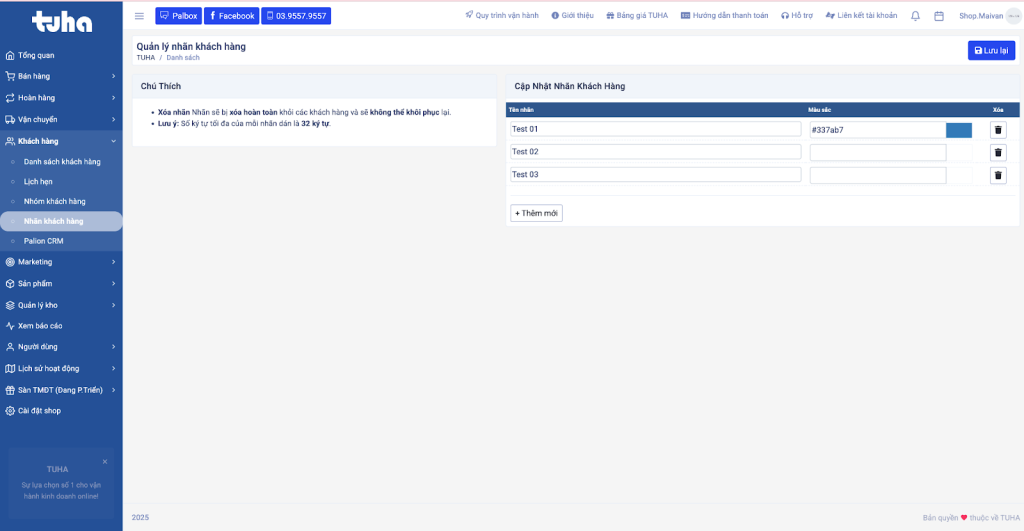Go to Danh sách khách hàng

coord(62,161)
